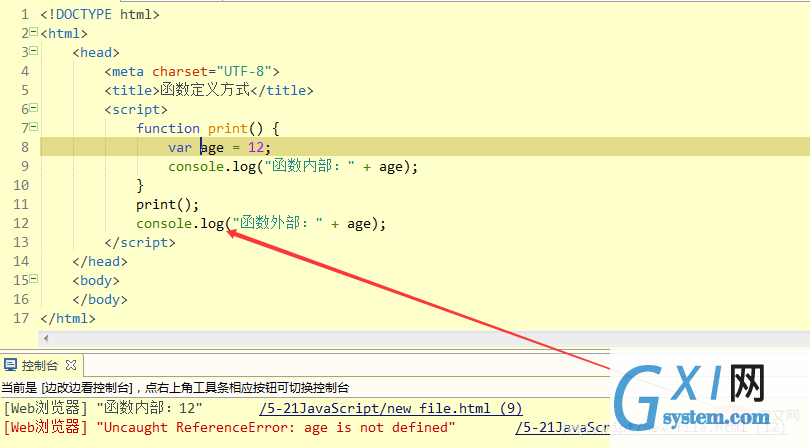Click the 'function print()' declaration
This screenshot has width=810, height=448.
pos(208,128)
